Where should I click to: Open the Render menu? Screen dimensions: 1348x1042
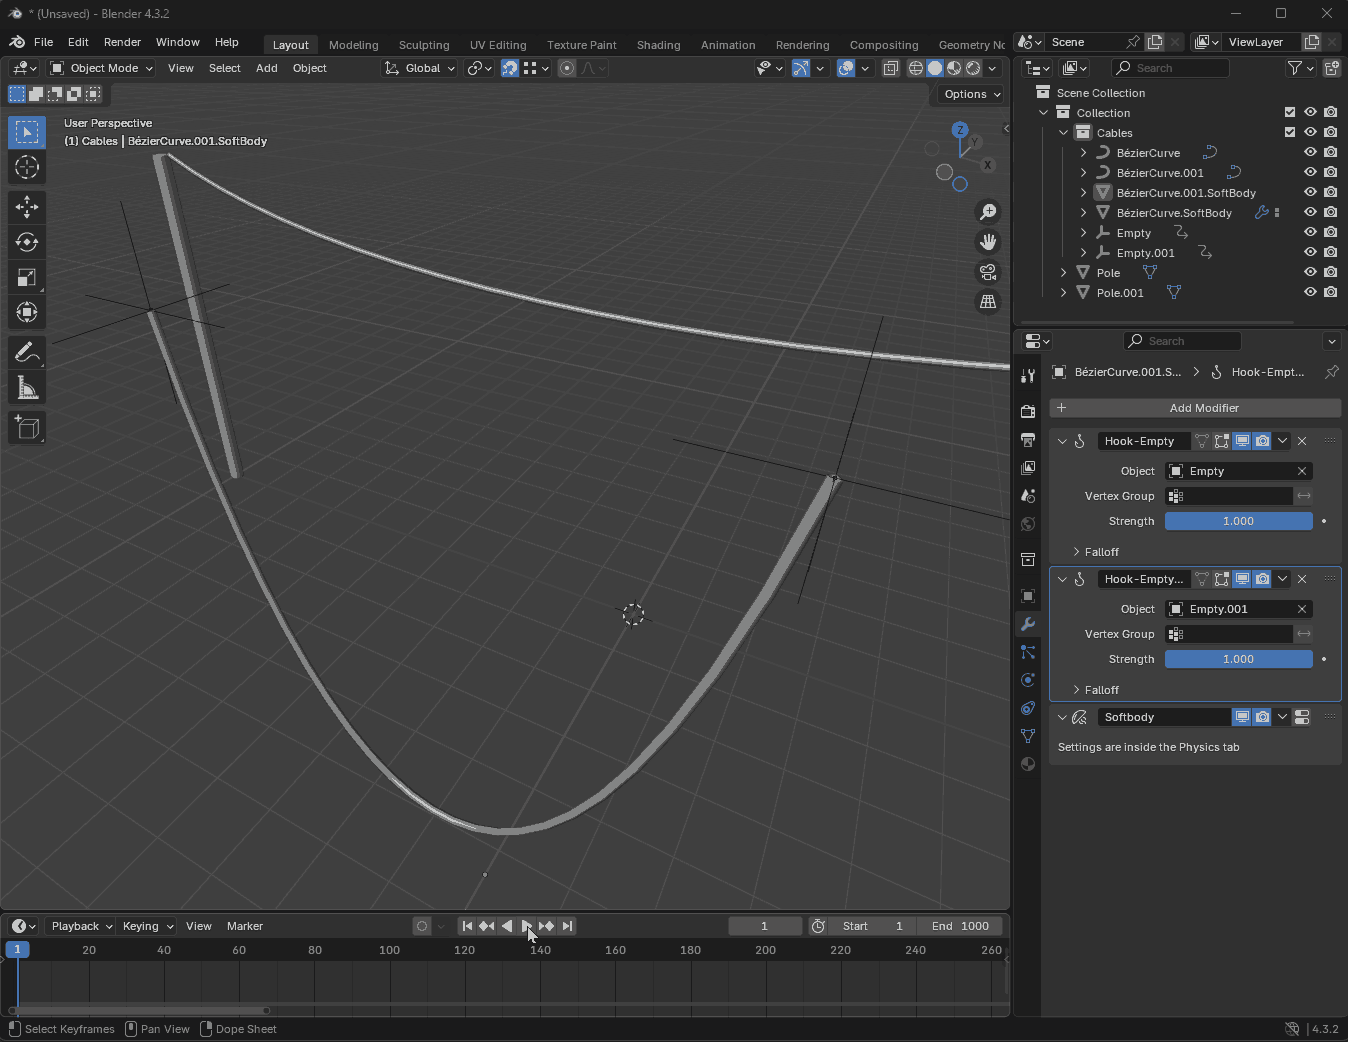coord(122,42)
